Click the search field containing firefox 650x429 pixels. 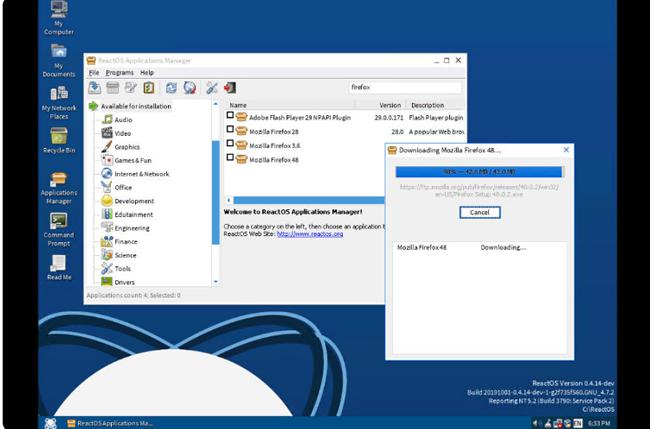(404, 88)
